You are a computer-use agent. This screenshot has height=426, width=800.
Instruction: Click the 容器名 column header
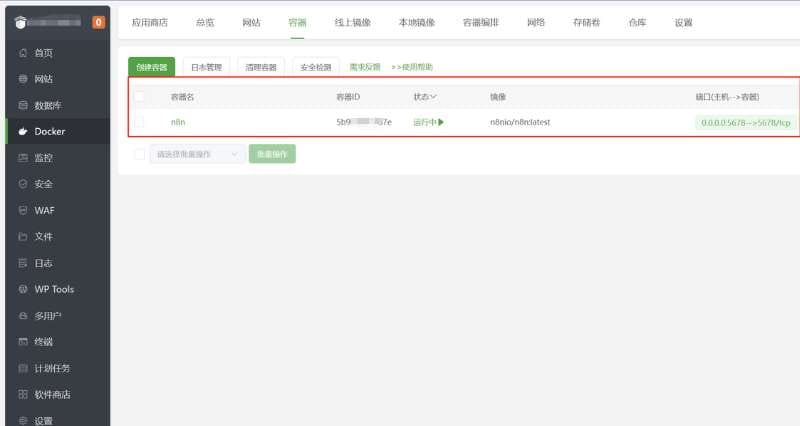point(182,96)
